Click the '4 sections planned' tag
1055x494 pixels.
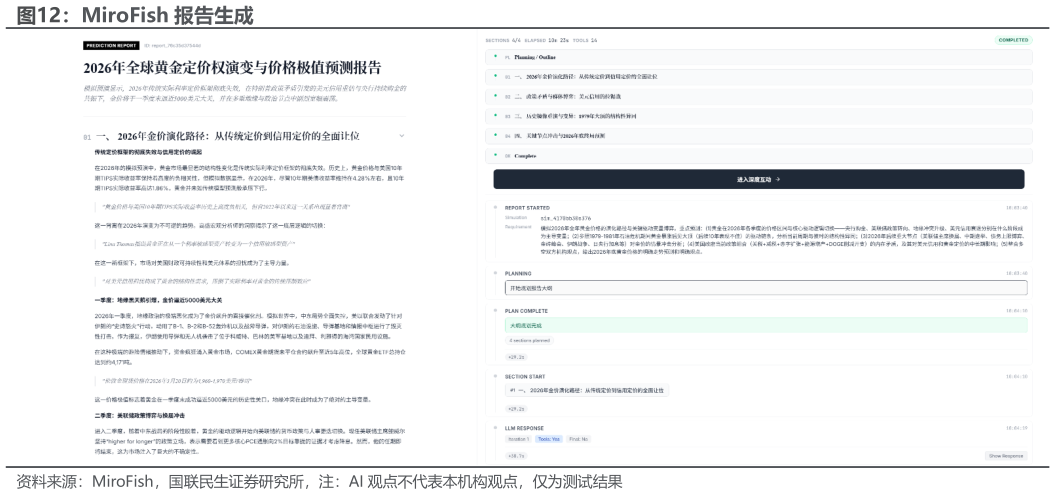tap(529, 341)
